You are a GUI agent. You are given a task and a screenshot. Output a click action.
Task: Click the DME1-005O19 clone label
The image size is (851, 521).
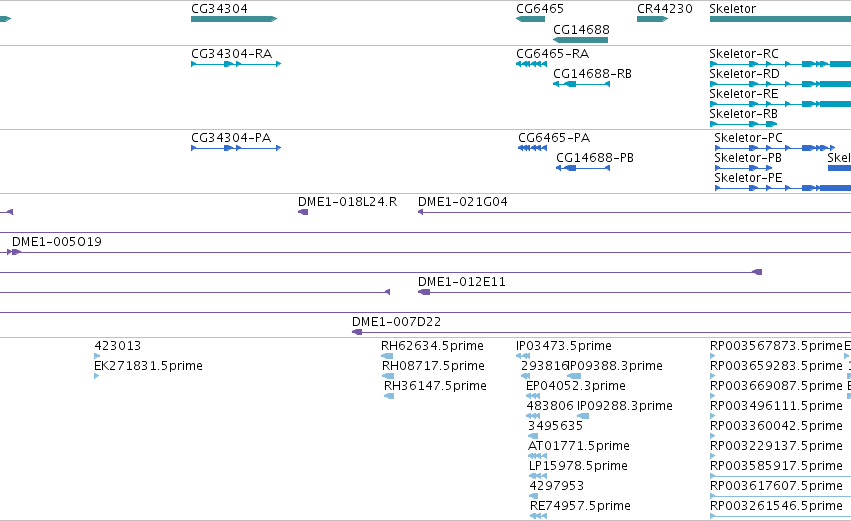pyautogui.click(x=56, y=242)
